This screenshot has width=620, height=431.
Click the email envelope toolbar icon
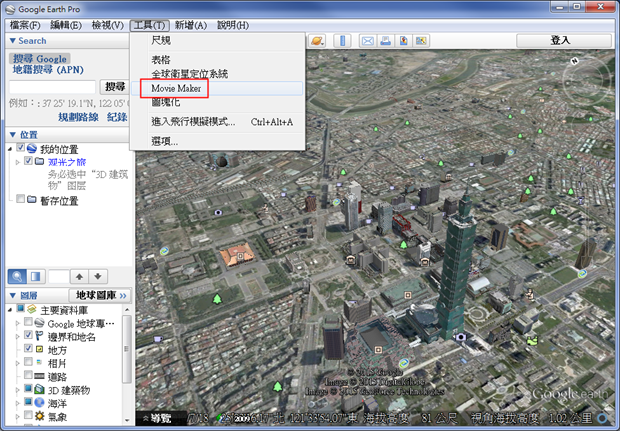click(x=368, y=40)
